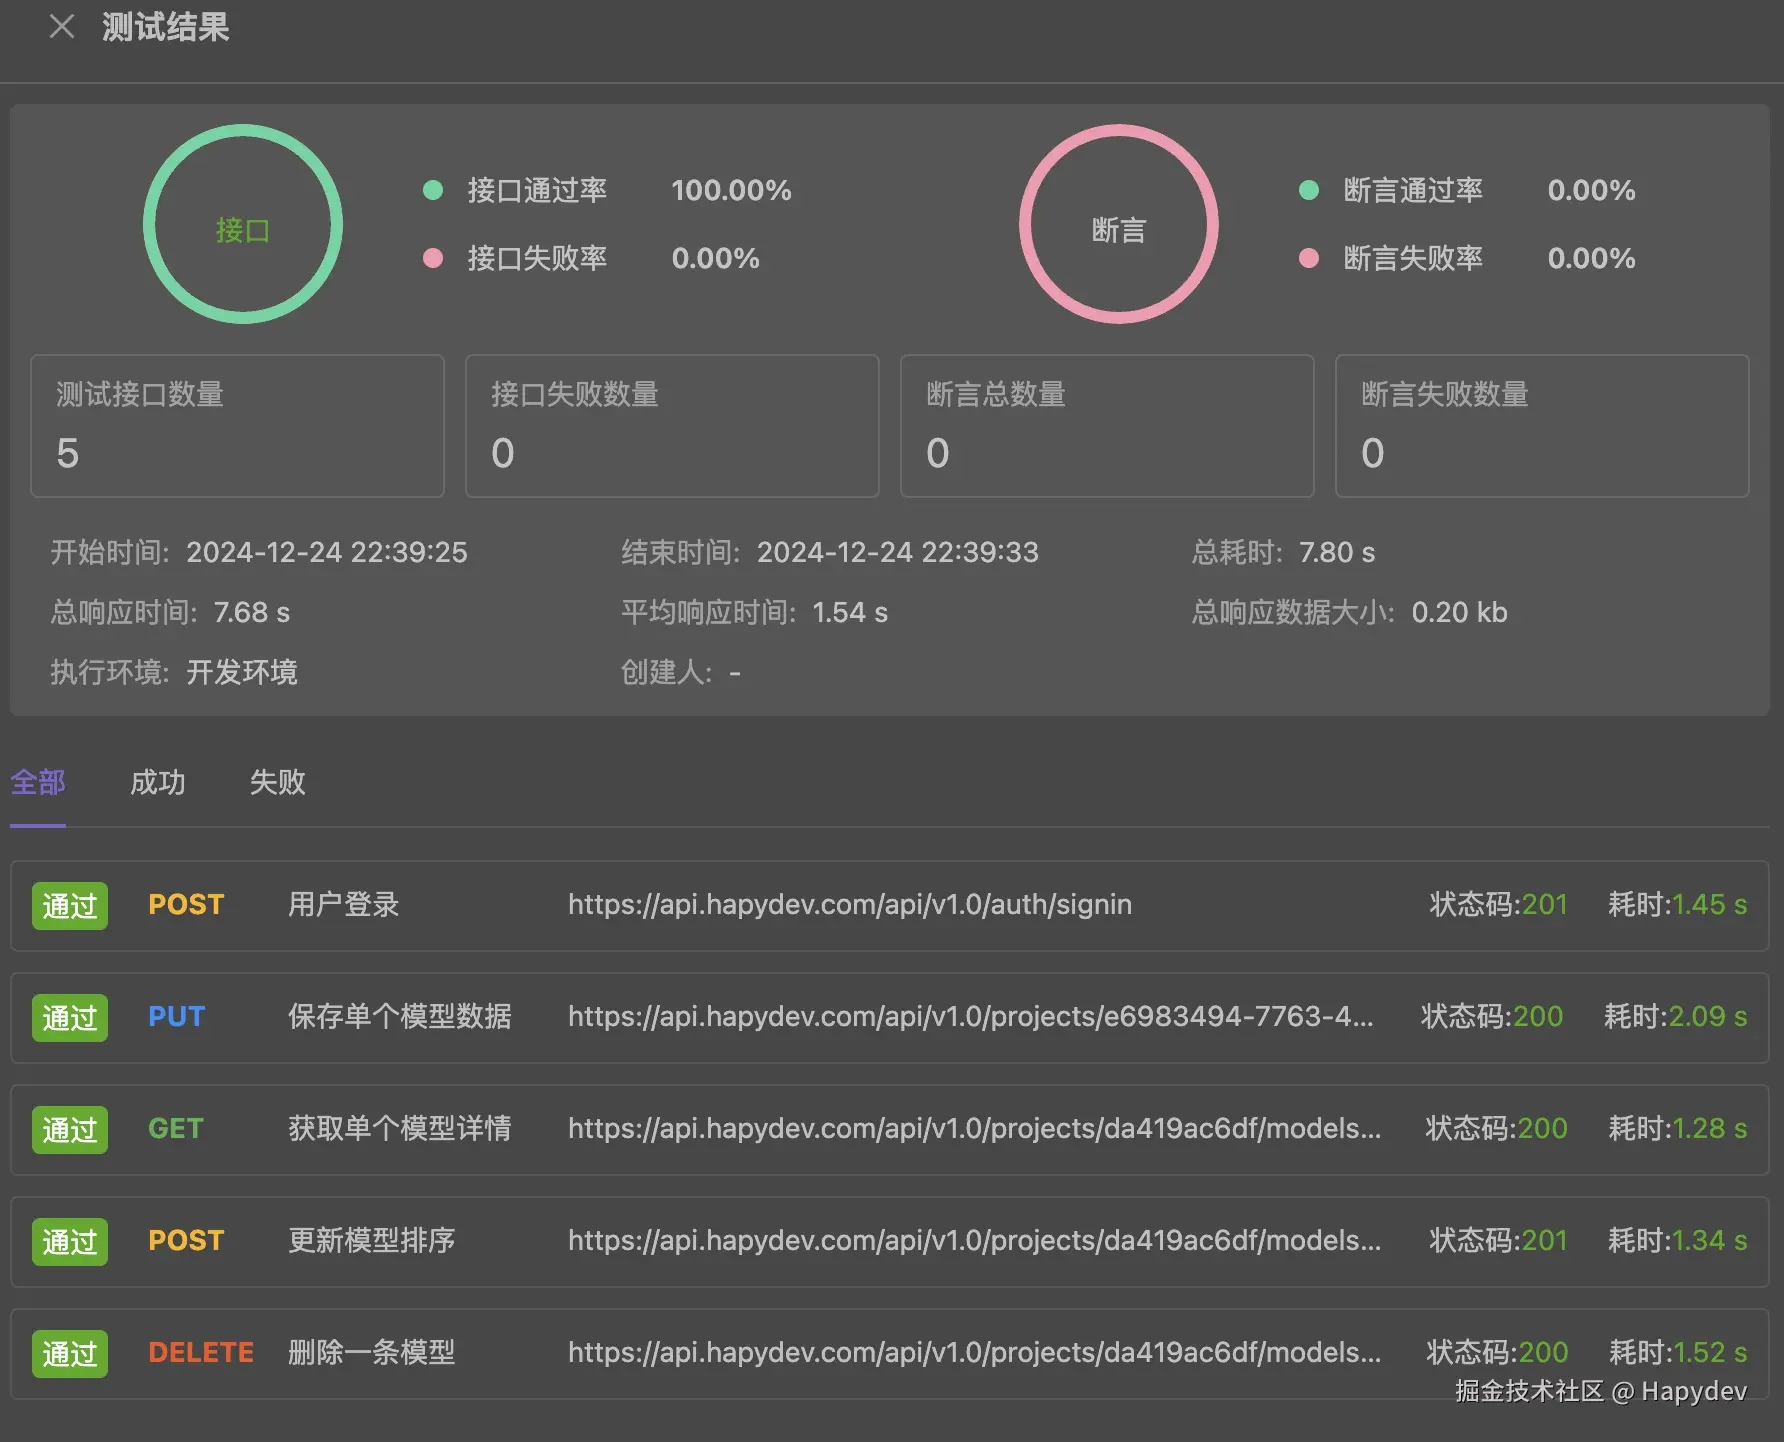Click the 通过 badge on 更新模型排序 row

(68, 1241)
